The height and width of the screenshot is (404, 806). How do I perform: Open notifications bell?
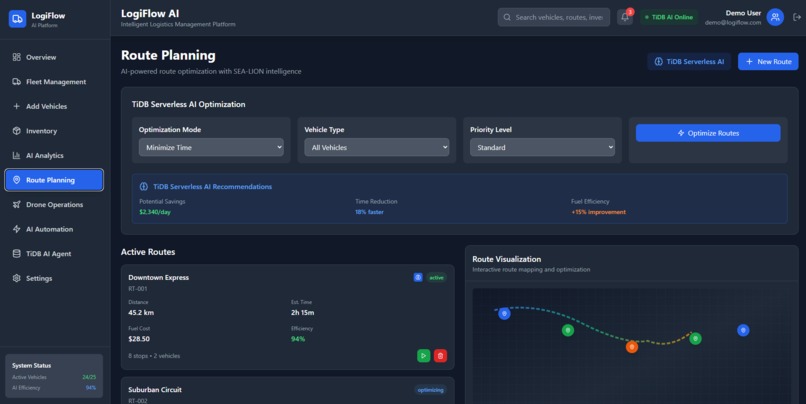pyautogui.click(x=625, y=17)
